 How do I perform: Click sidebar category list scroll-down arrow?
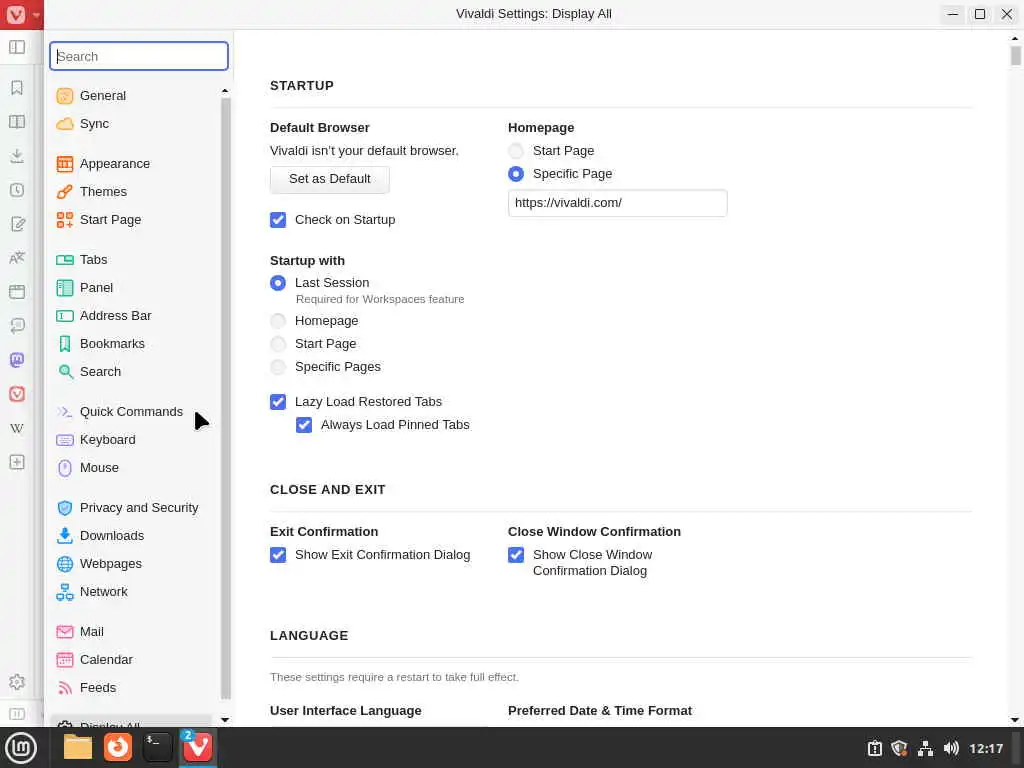click(225, 720)
